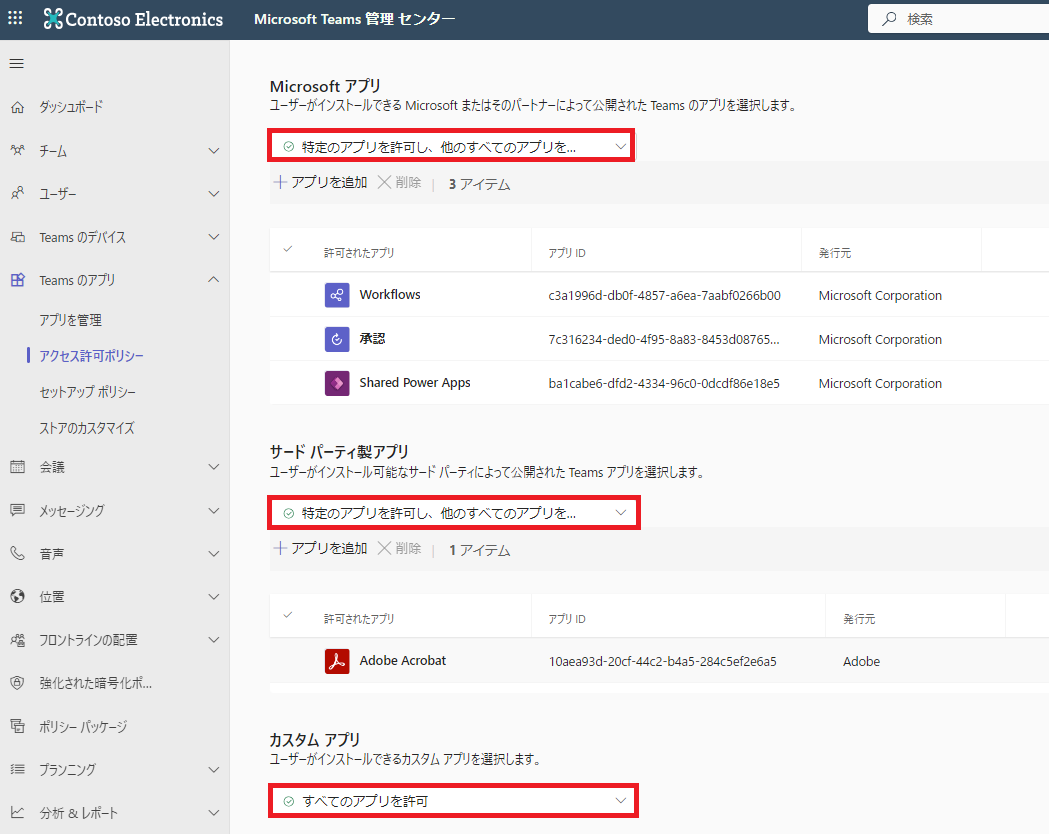The height and width of the screenshot is (834, 1049).
Task: Open the Microsoft アプリ policy dropdown
Action: pos(452,146)
